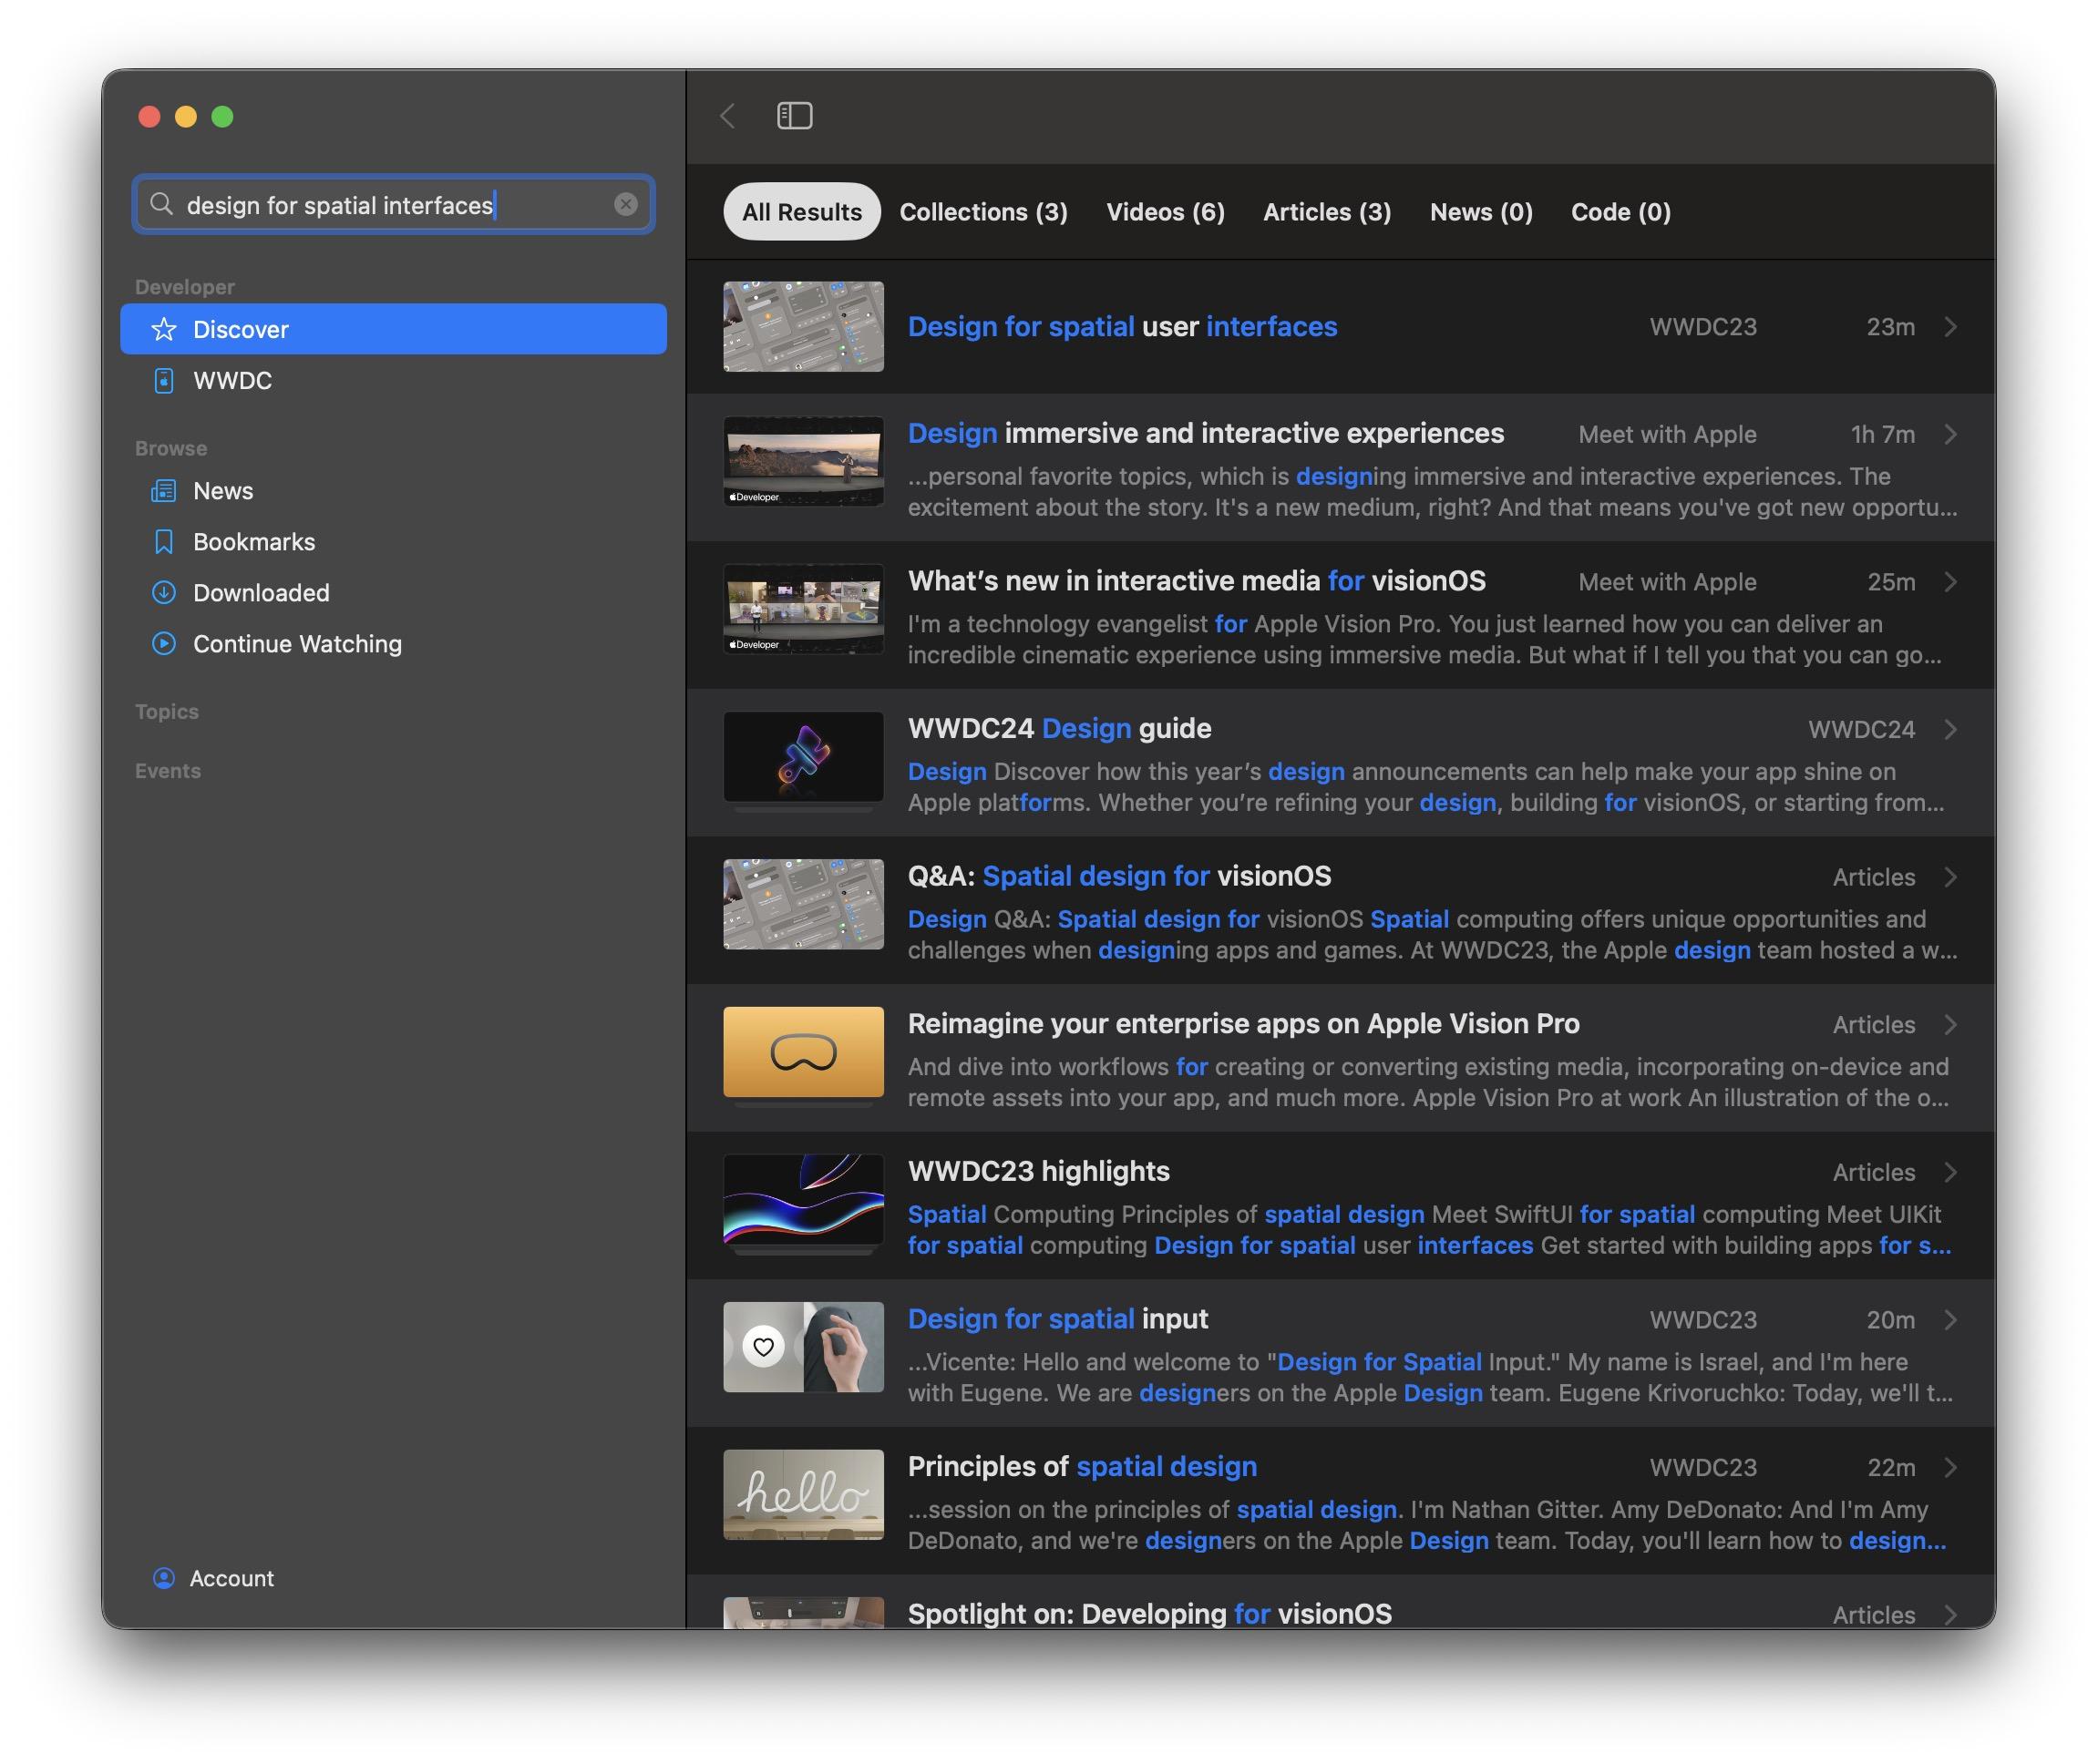Open title 'WWDC24 Design guide'
Image resolution: width=2098 pixels, height=1764 pixels.
click(1060, 728)
